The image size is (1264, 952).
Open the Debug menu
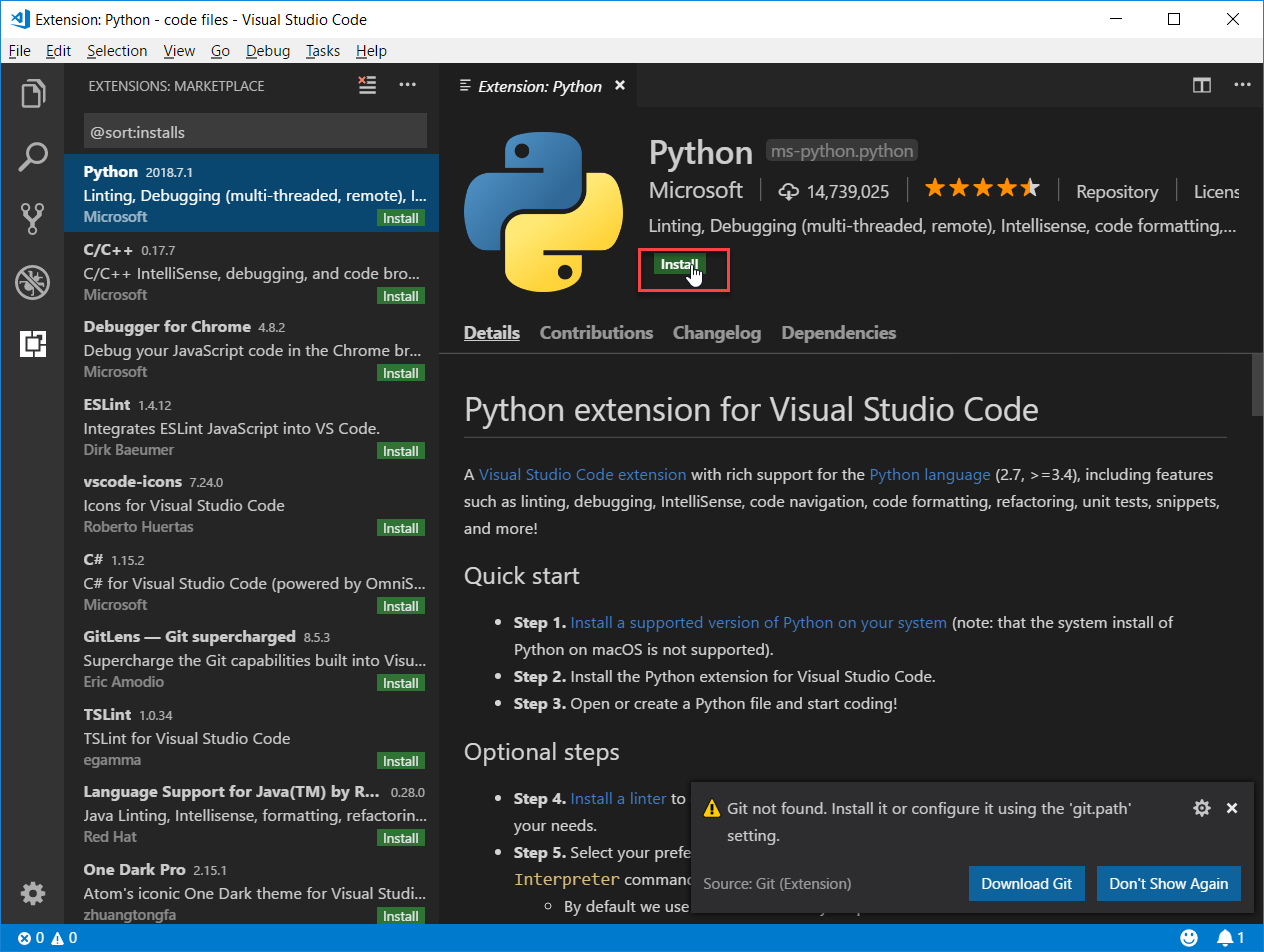(267, 51)
